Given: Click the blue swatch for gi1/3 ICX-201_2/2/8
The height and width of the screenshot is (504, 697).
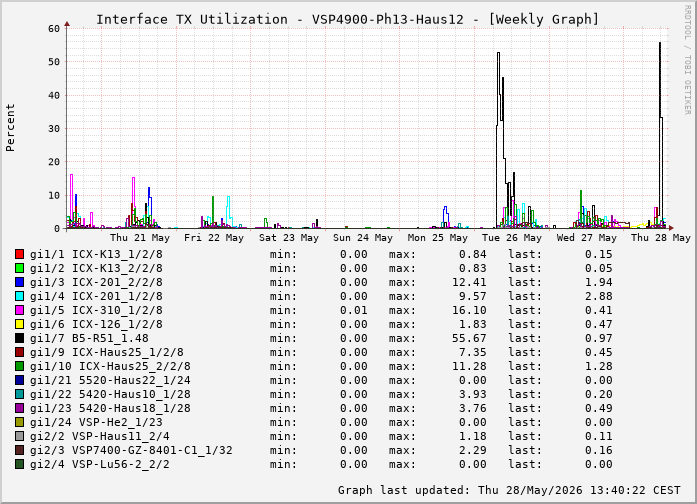Looking at the screenshot, I should point(19,282).
